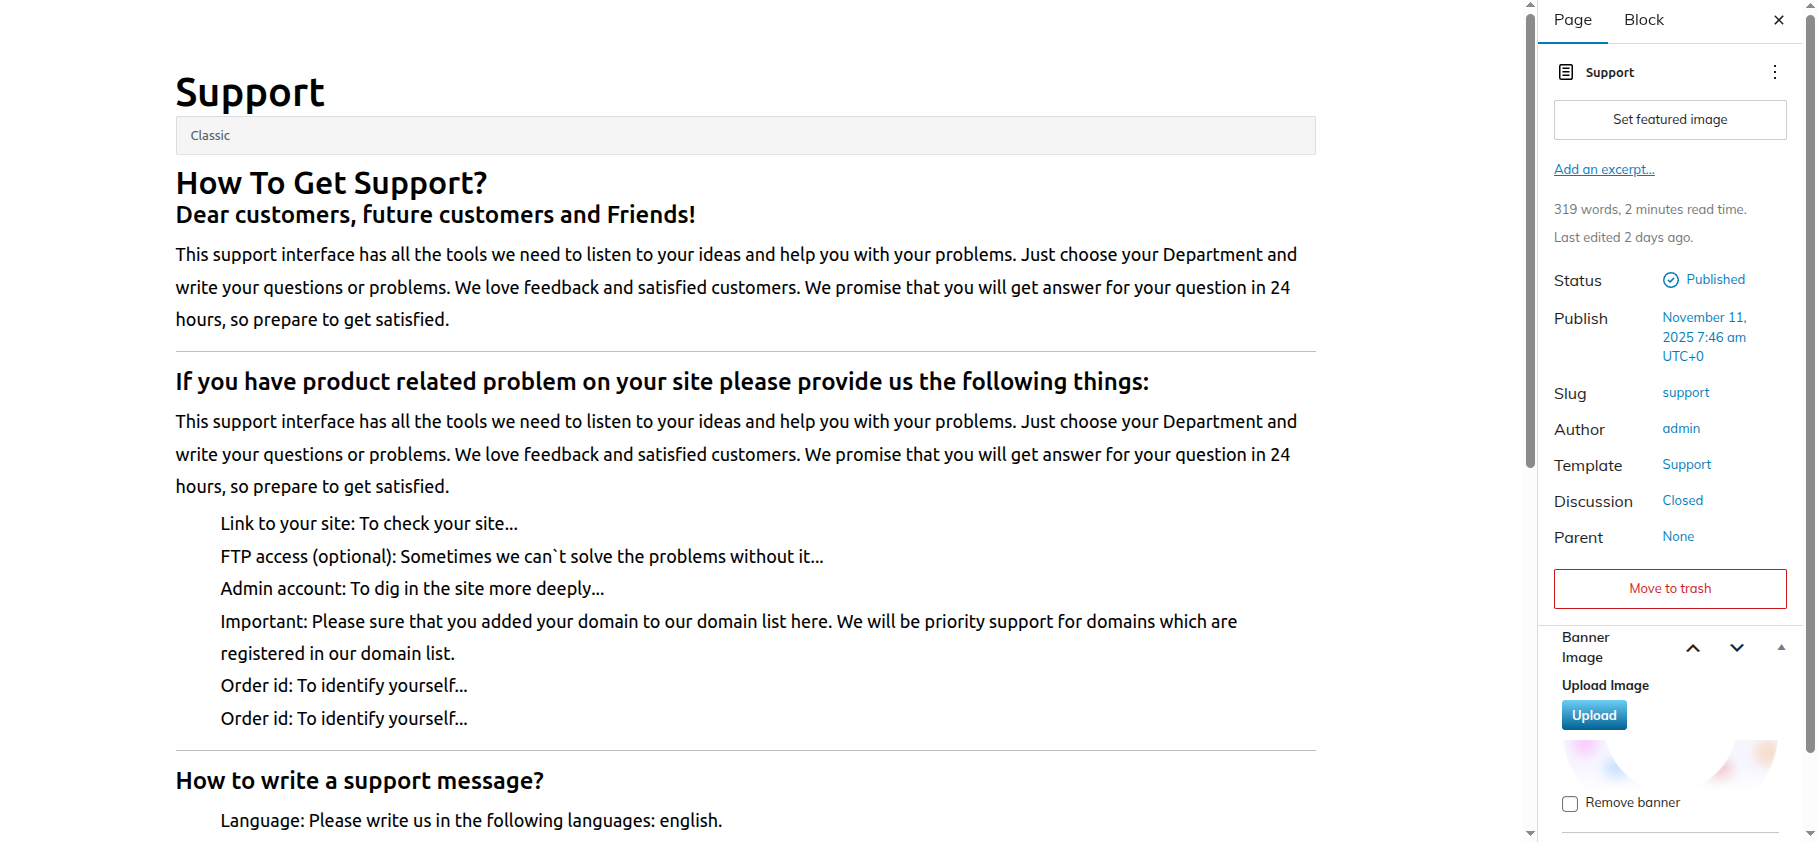This screenshot has width=1817, height=842.
Task: Click the page document icon beside Support
Action: pyautogui.click(x=1566, y=72)
